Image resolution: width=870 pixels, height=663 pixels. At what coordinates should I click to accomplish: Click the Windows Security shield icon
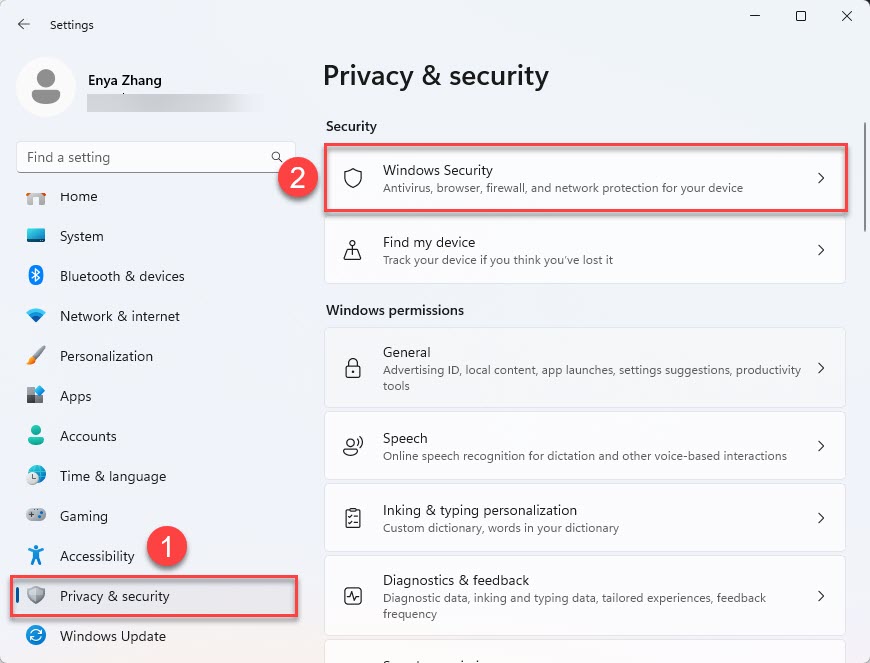click(353, 178)
